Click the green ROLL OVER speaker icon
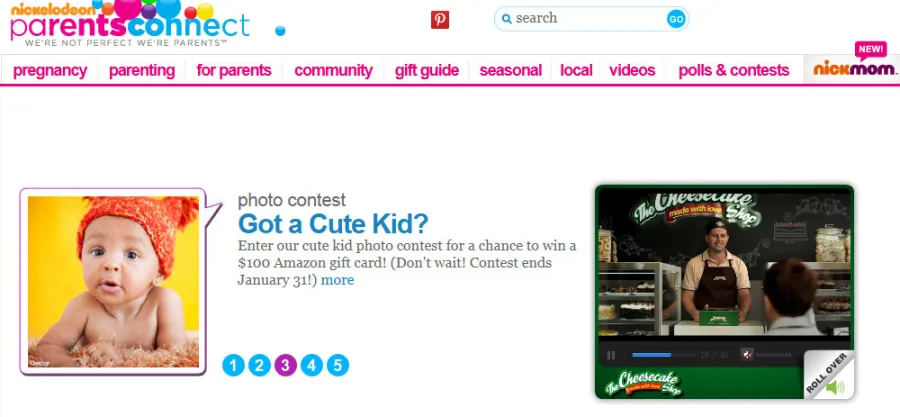The image size is (900, 417). pyautogui.click(x=835, y=387)
